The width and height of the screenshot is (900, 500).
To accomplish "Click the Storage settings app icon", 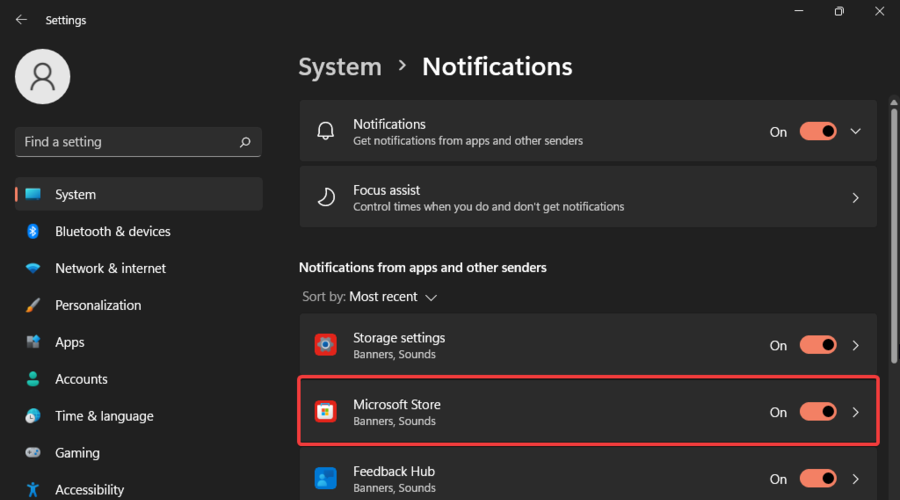I will pyautogui.click(x=326, y=345).
